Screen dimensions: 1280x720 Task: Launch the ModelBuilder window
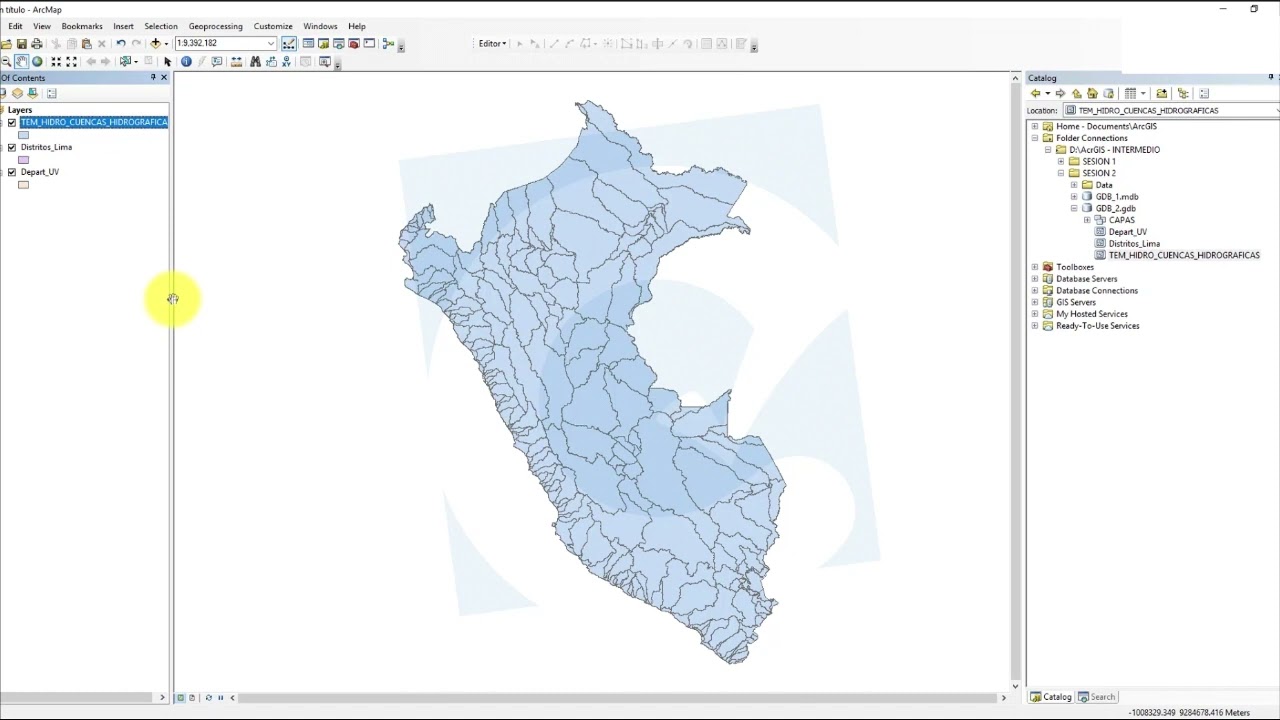coord(388,44)
